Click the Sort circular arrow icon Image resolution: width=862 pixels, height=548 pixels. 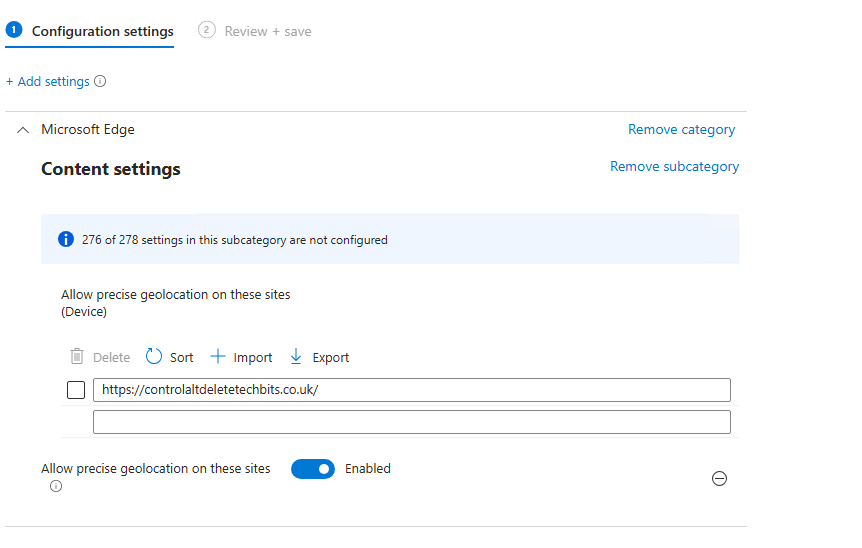coord(154,357)
